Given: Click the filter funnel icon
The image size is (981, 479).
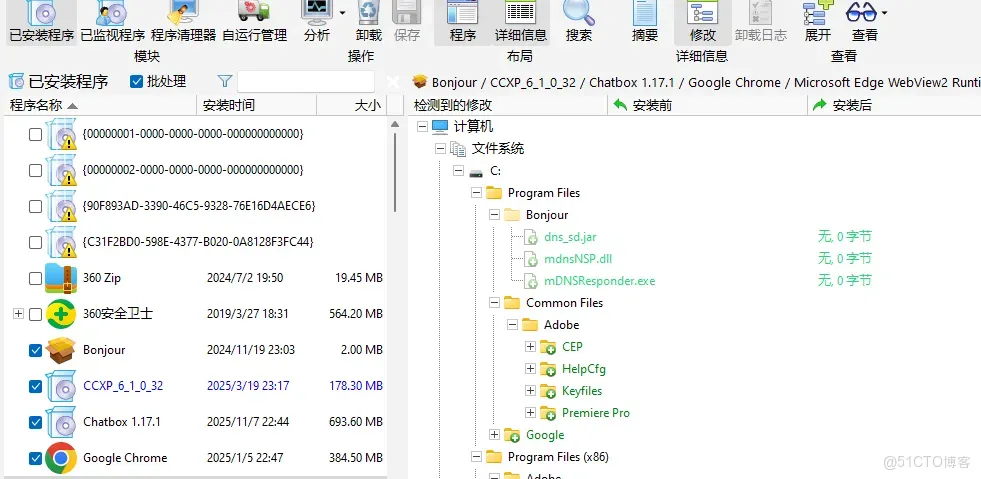Looking at the screenshot, I should click(x=225, y=81).
